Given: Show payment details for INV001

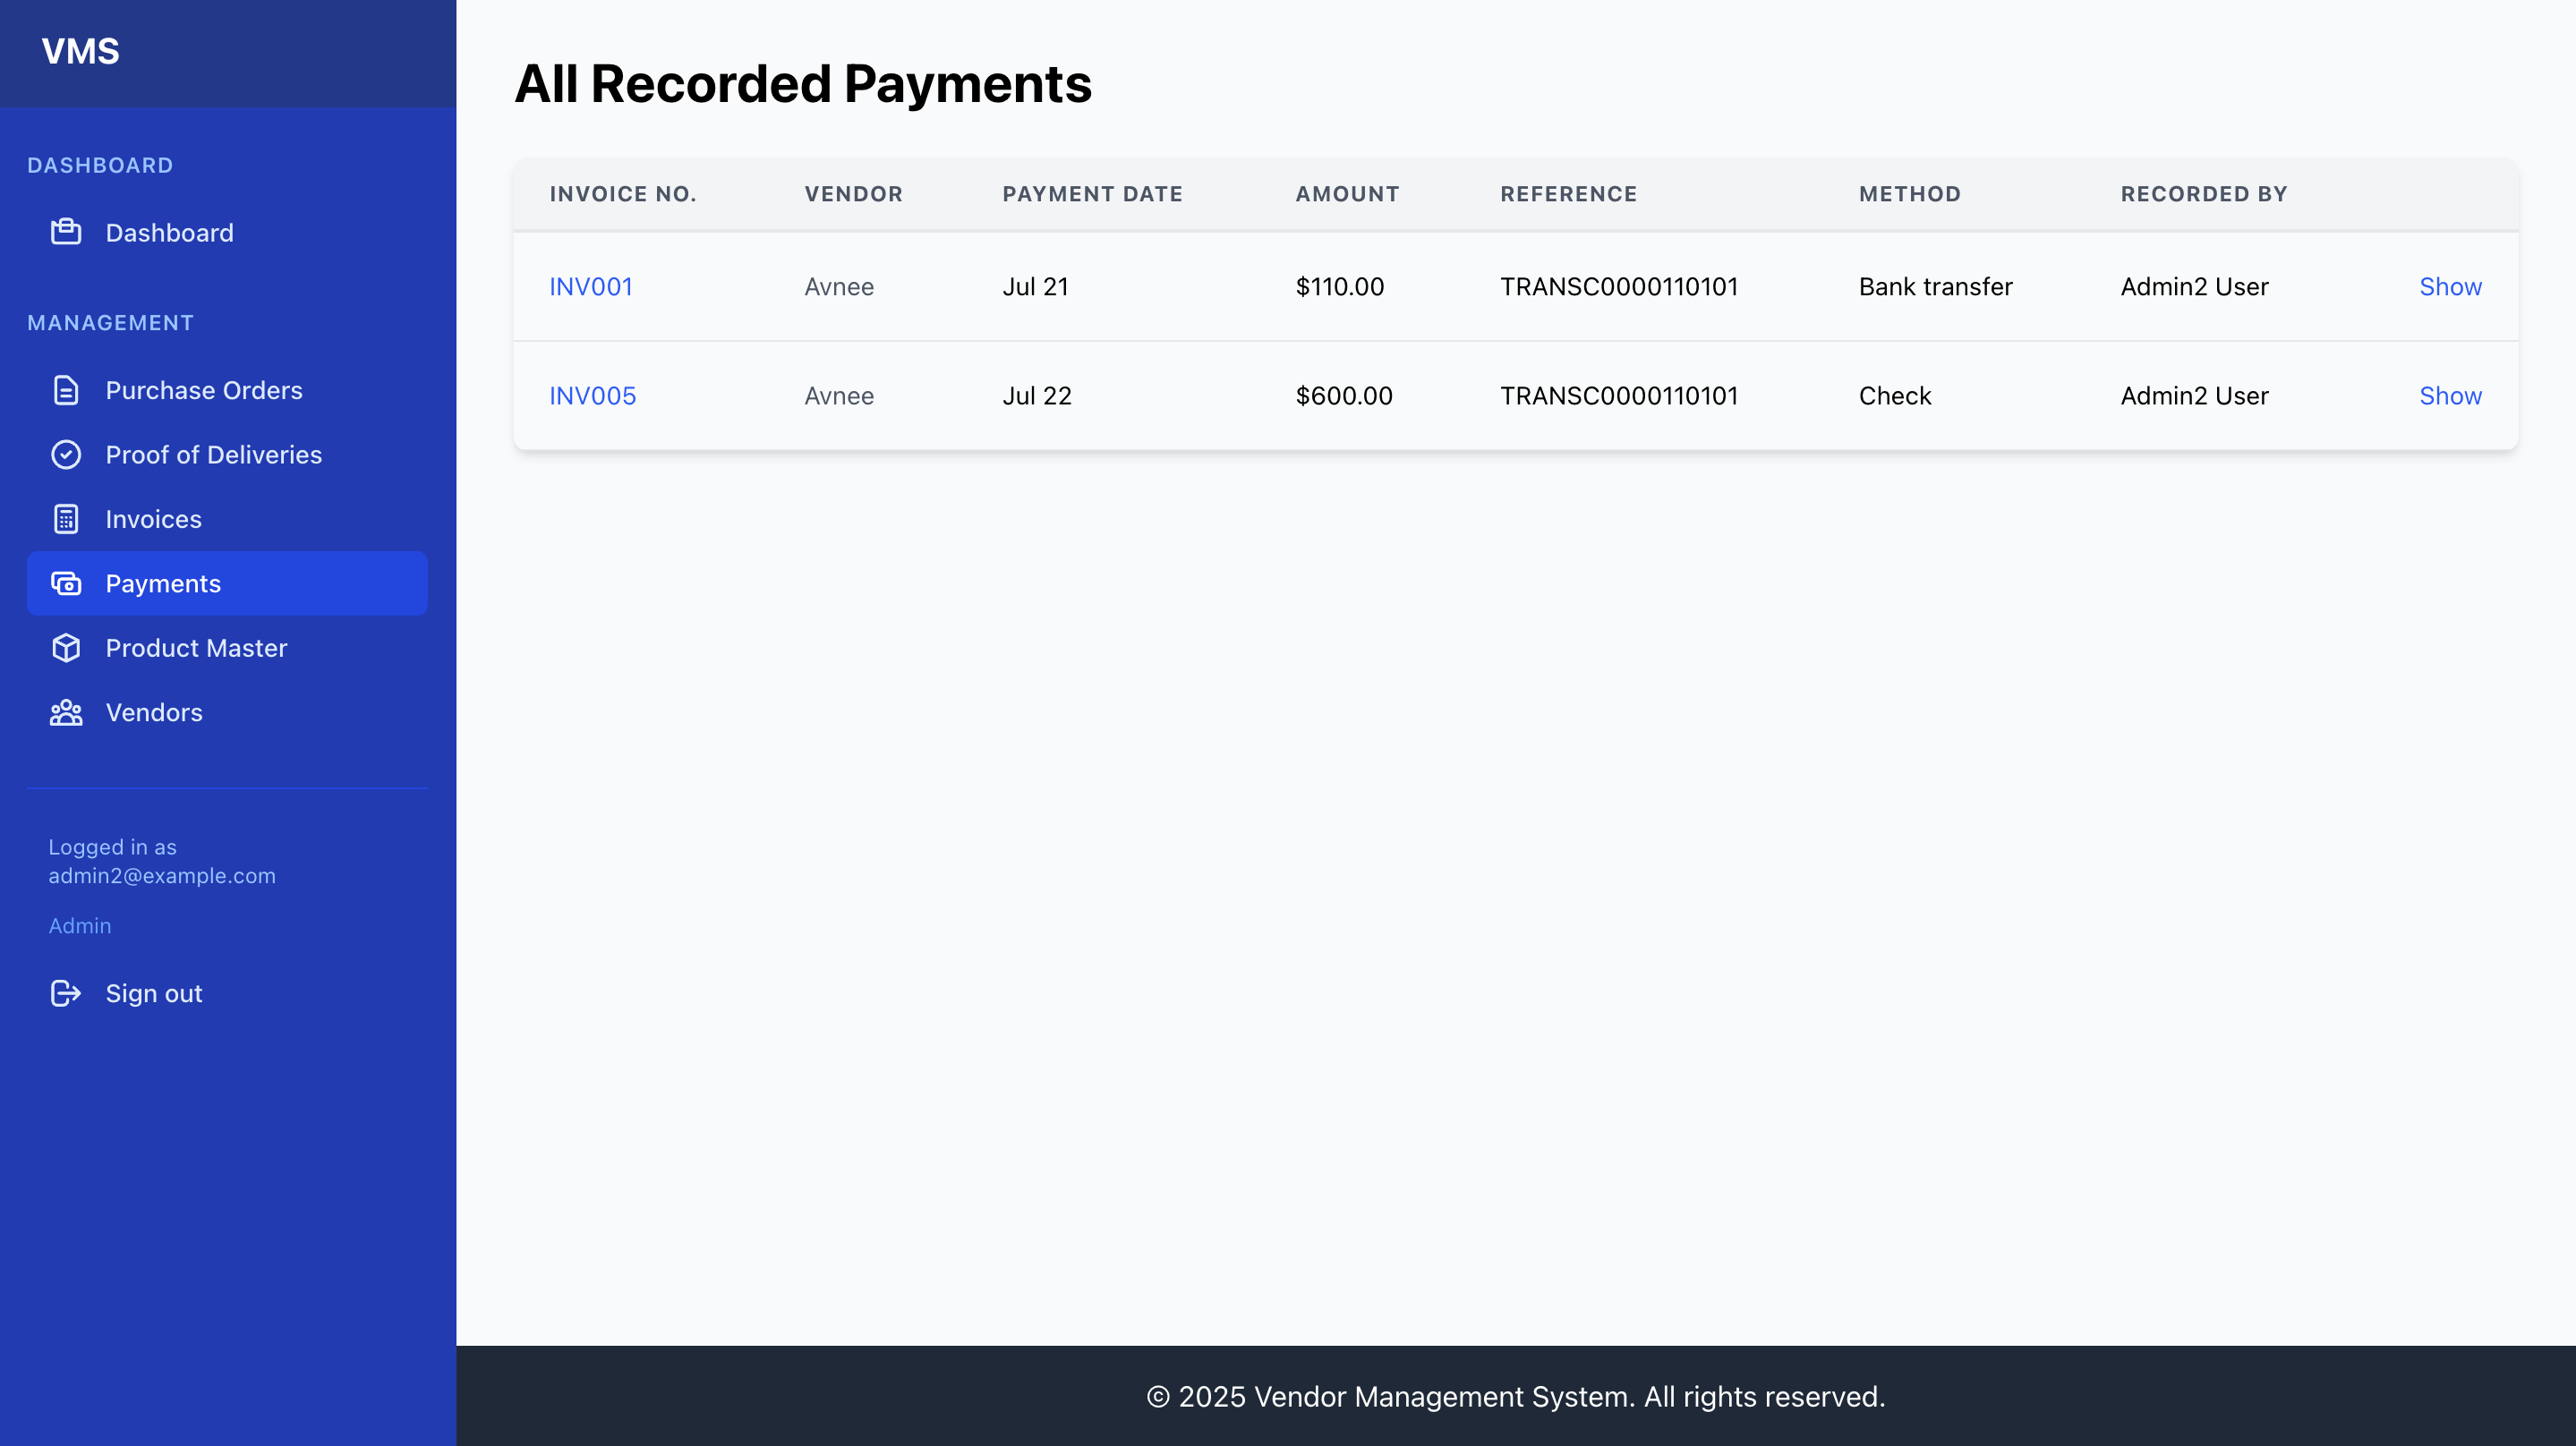Looking at the screenshot, I should pyautogui.click(x=2450, y=286).
